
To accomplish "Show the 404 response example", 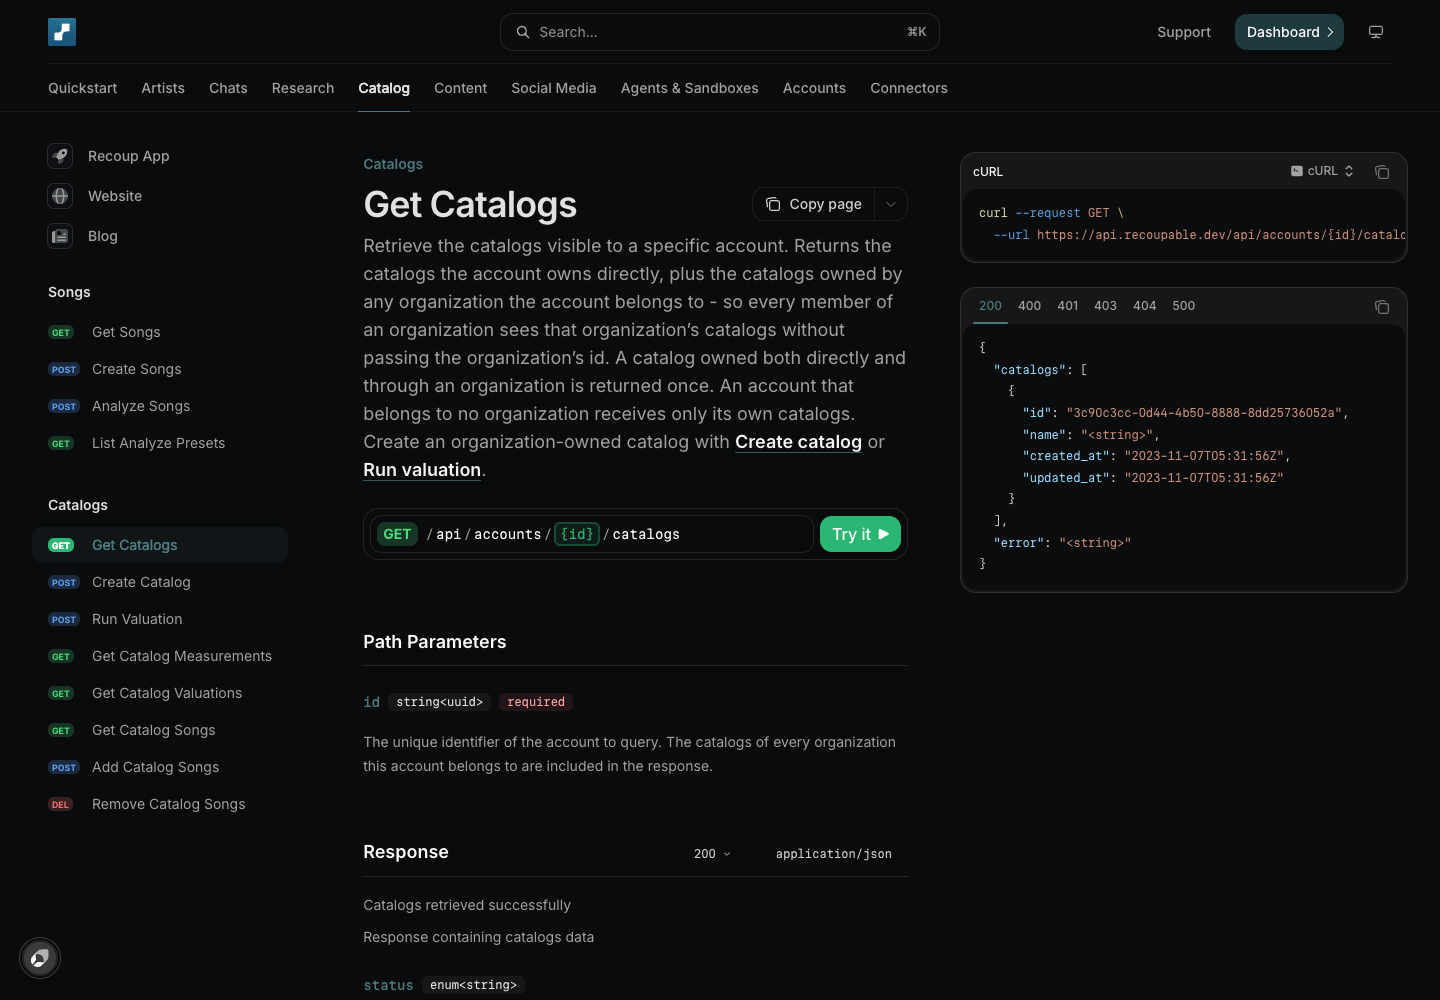I will click(x=1145, y=306).
